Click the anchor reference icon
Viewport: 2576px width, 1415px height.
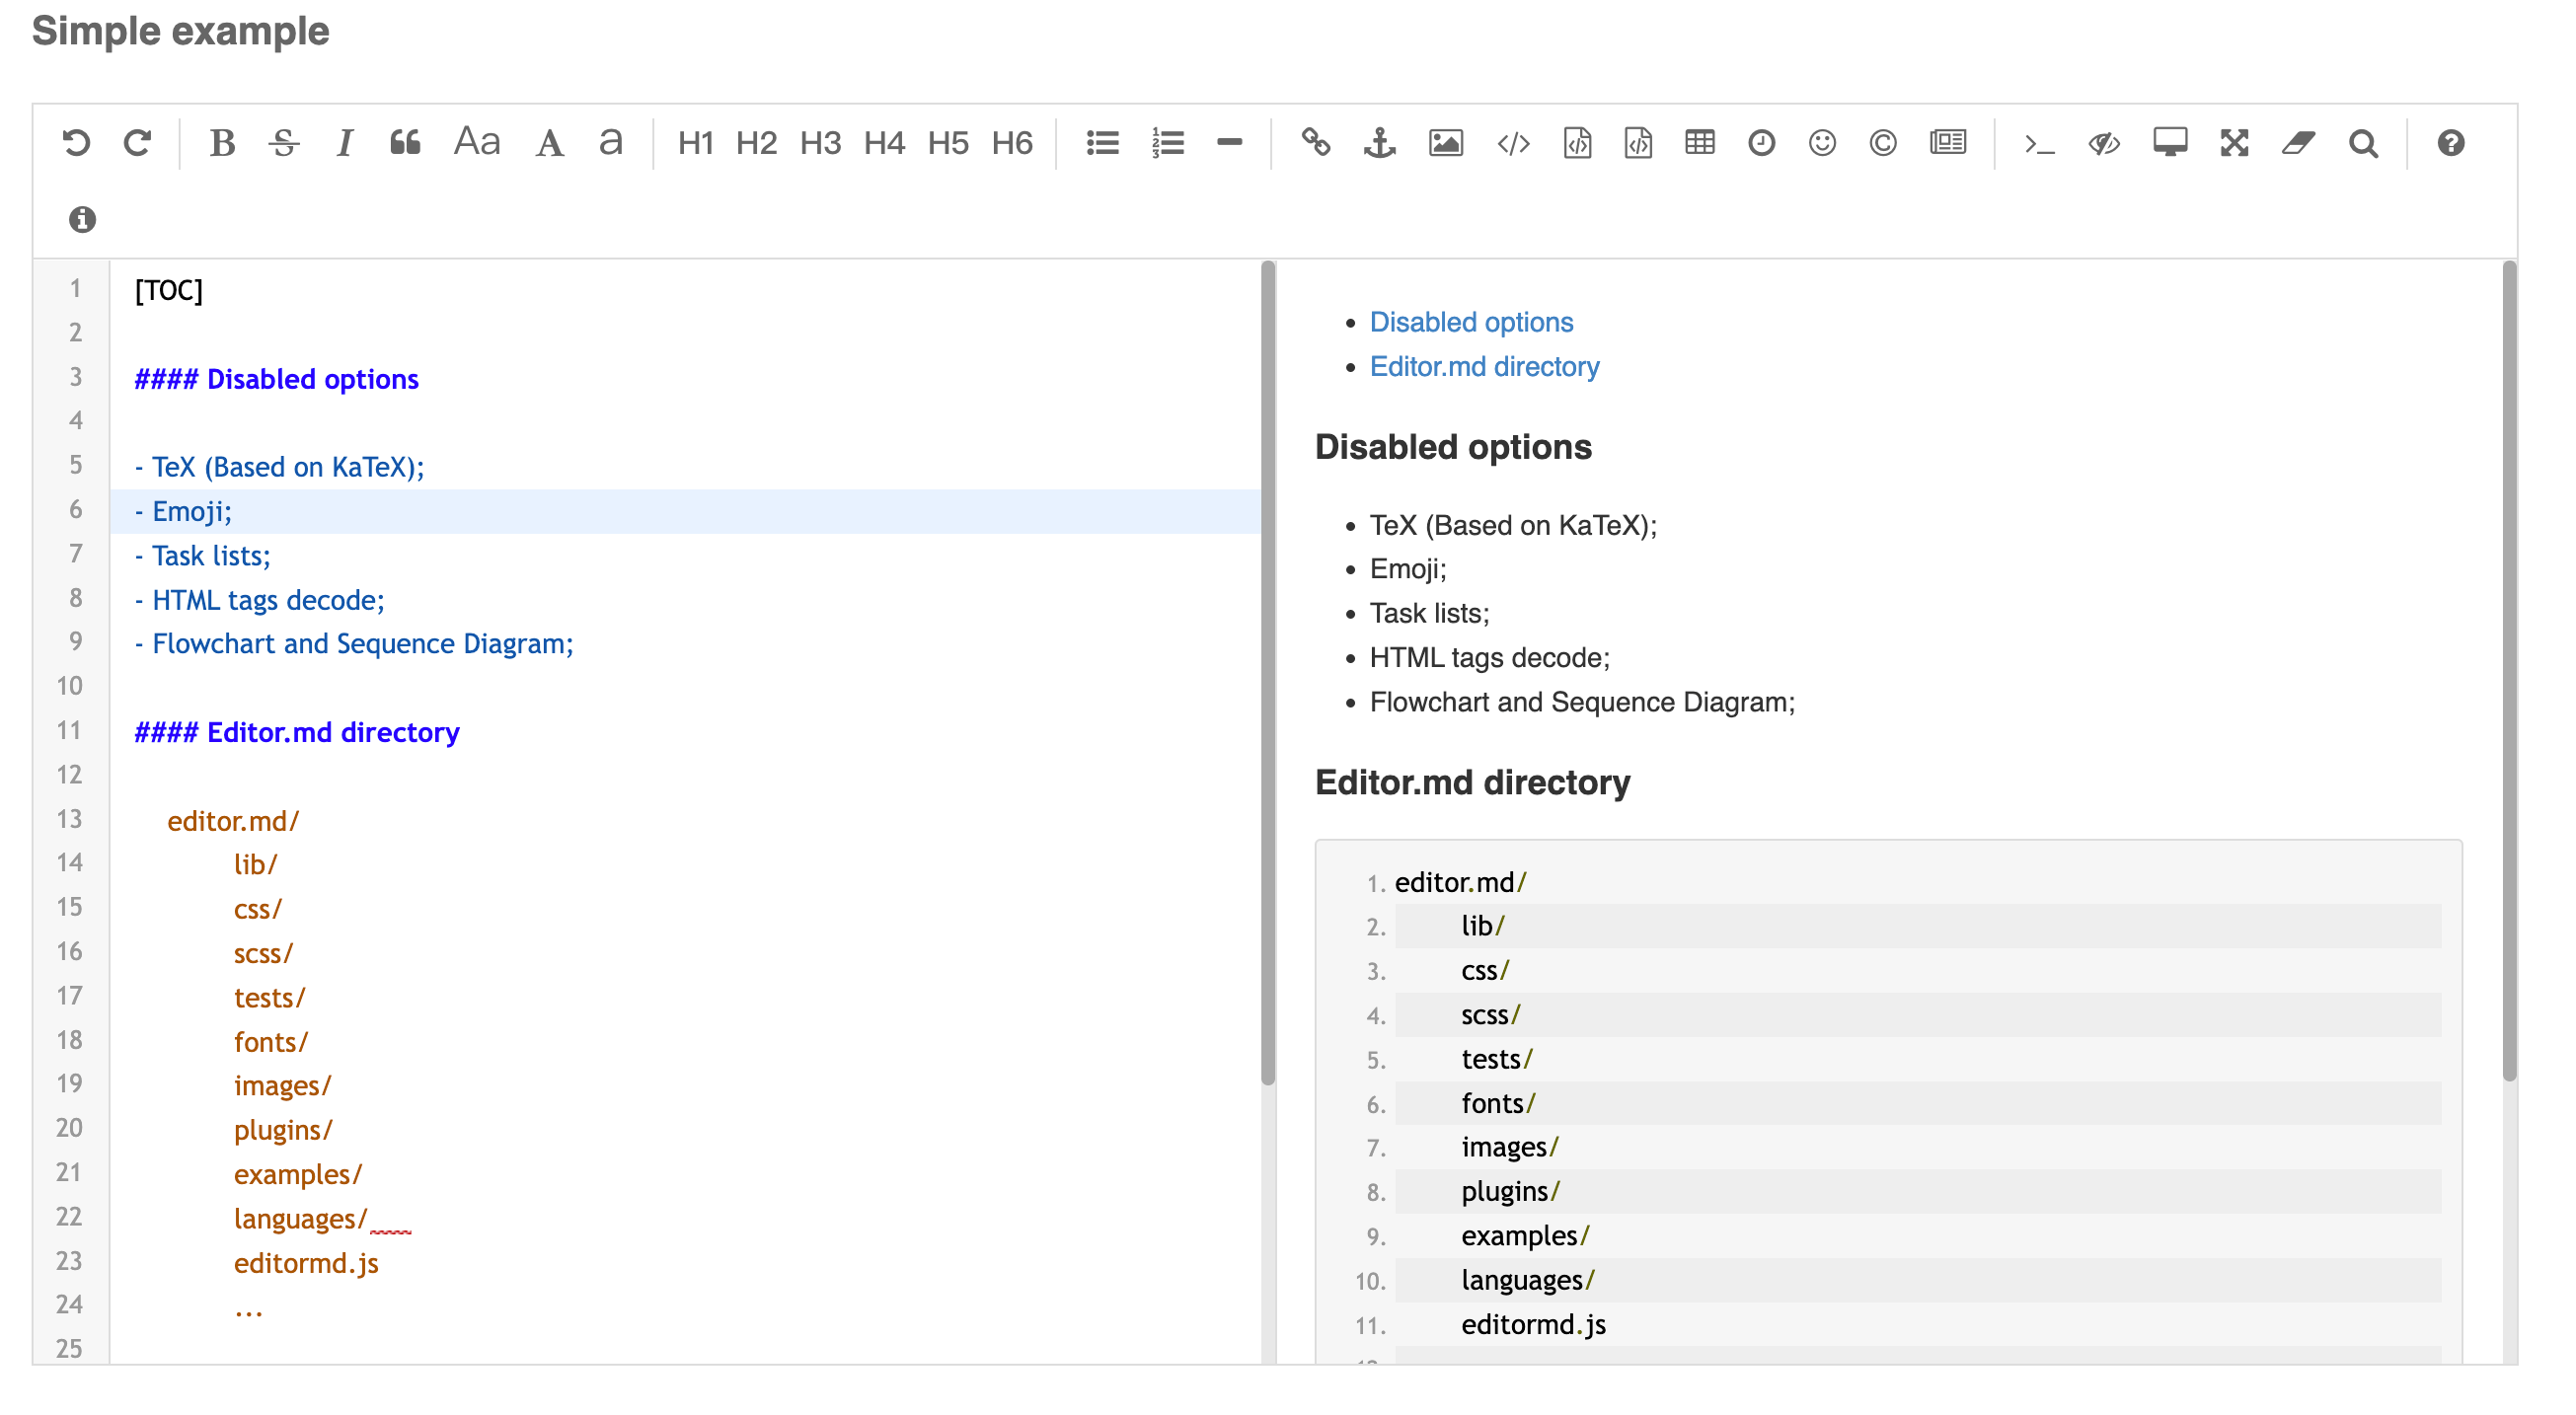coord(1379,143)
